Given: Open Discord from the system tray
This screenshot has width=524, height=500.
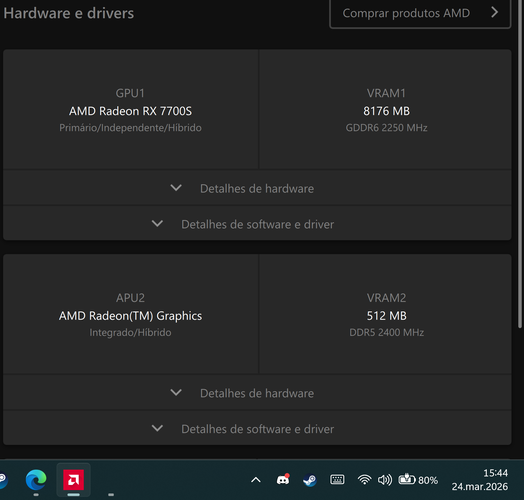Looking at the screenshot, I should tap(283, 480).
